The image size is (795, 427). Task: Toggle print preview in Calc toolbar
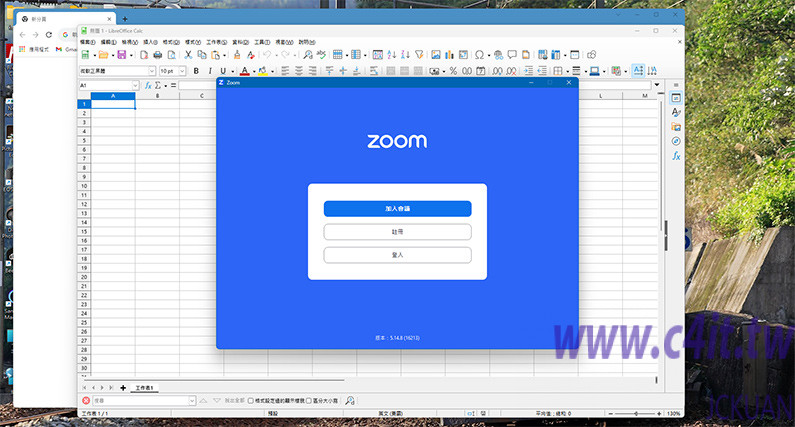pyautogui.click(x=171, y=55)
